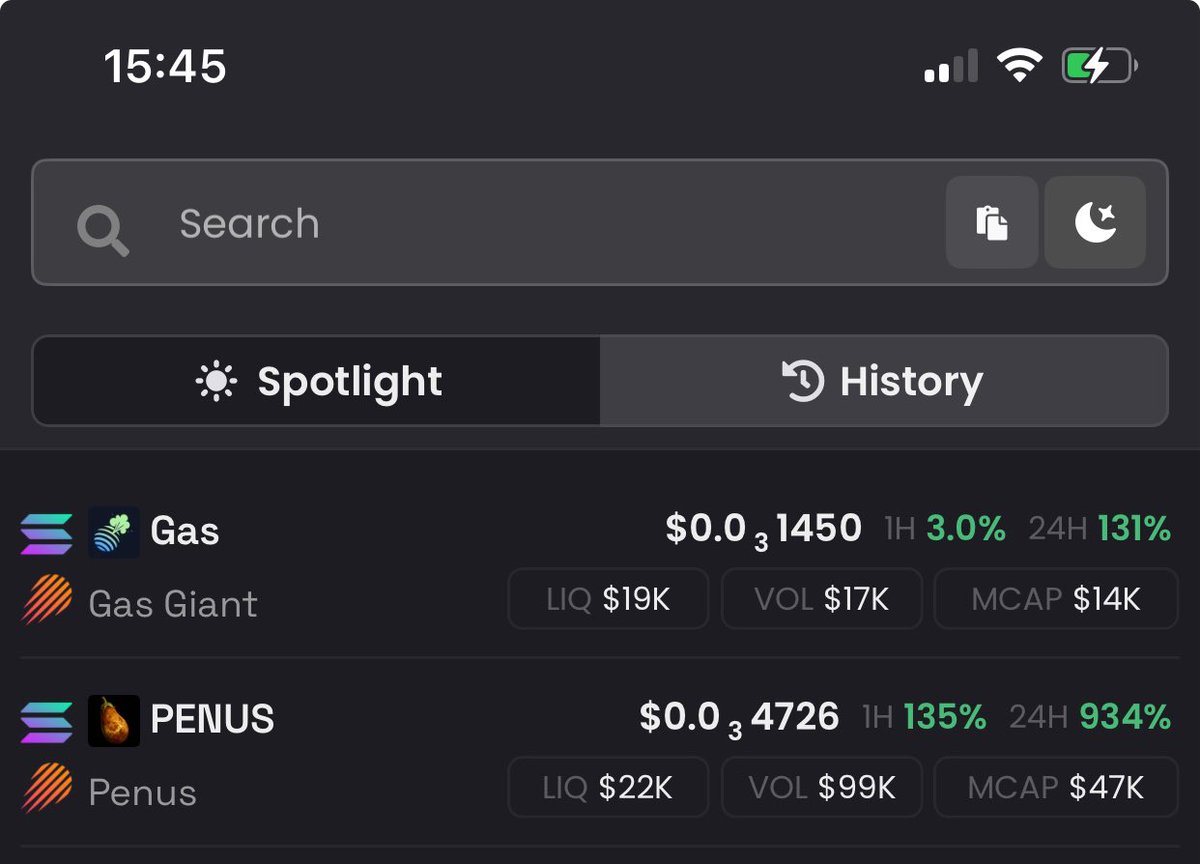
Task: Toggle dark mode with moon icon
Action: 1095,222
